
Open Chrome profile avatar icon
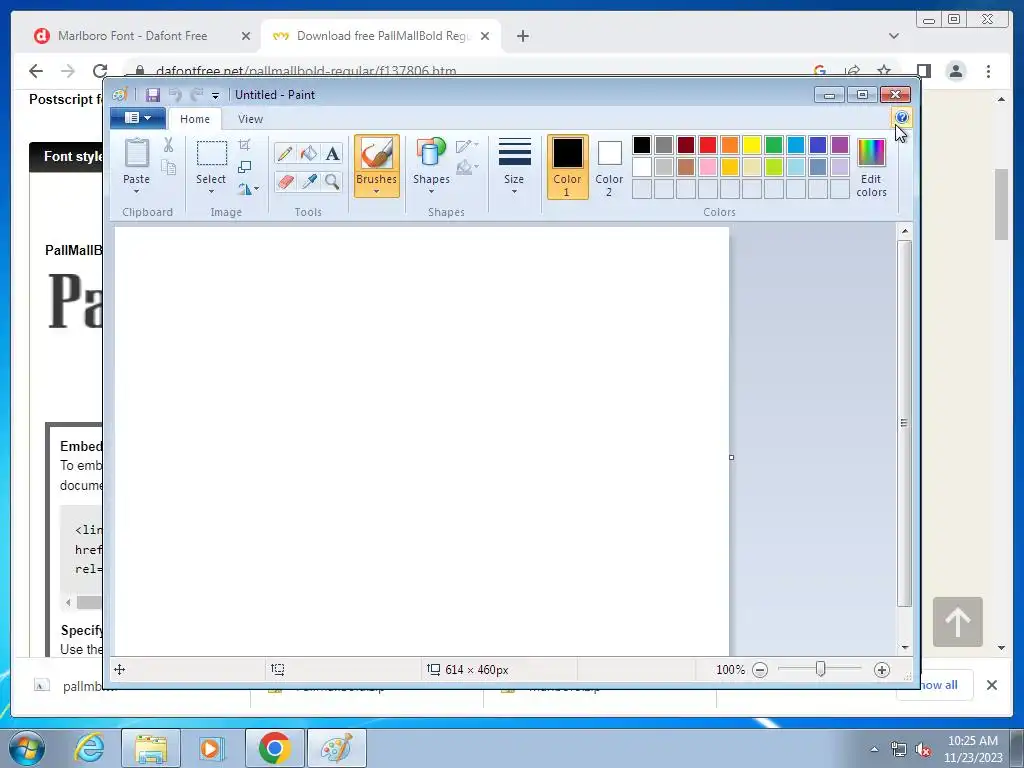(x=955, y=71)
